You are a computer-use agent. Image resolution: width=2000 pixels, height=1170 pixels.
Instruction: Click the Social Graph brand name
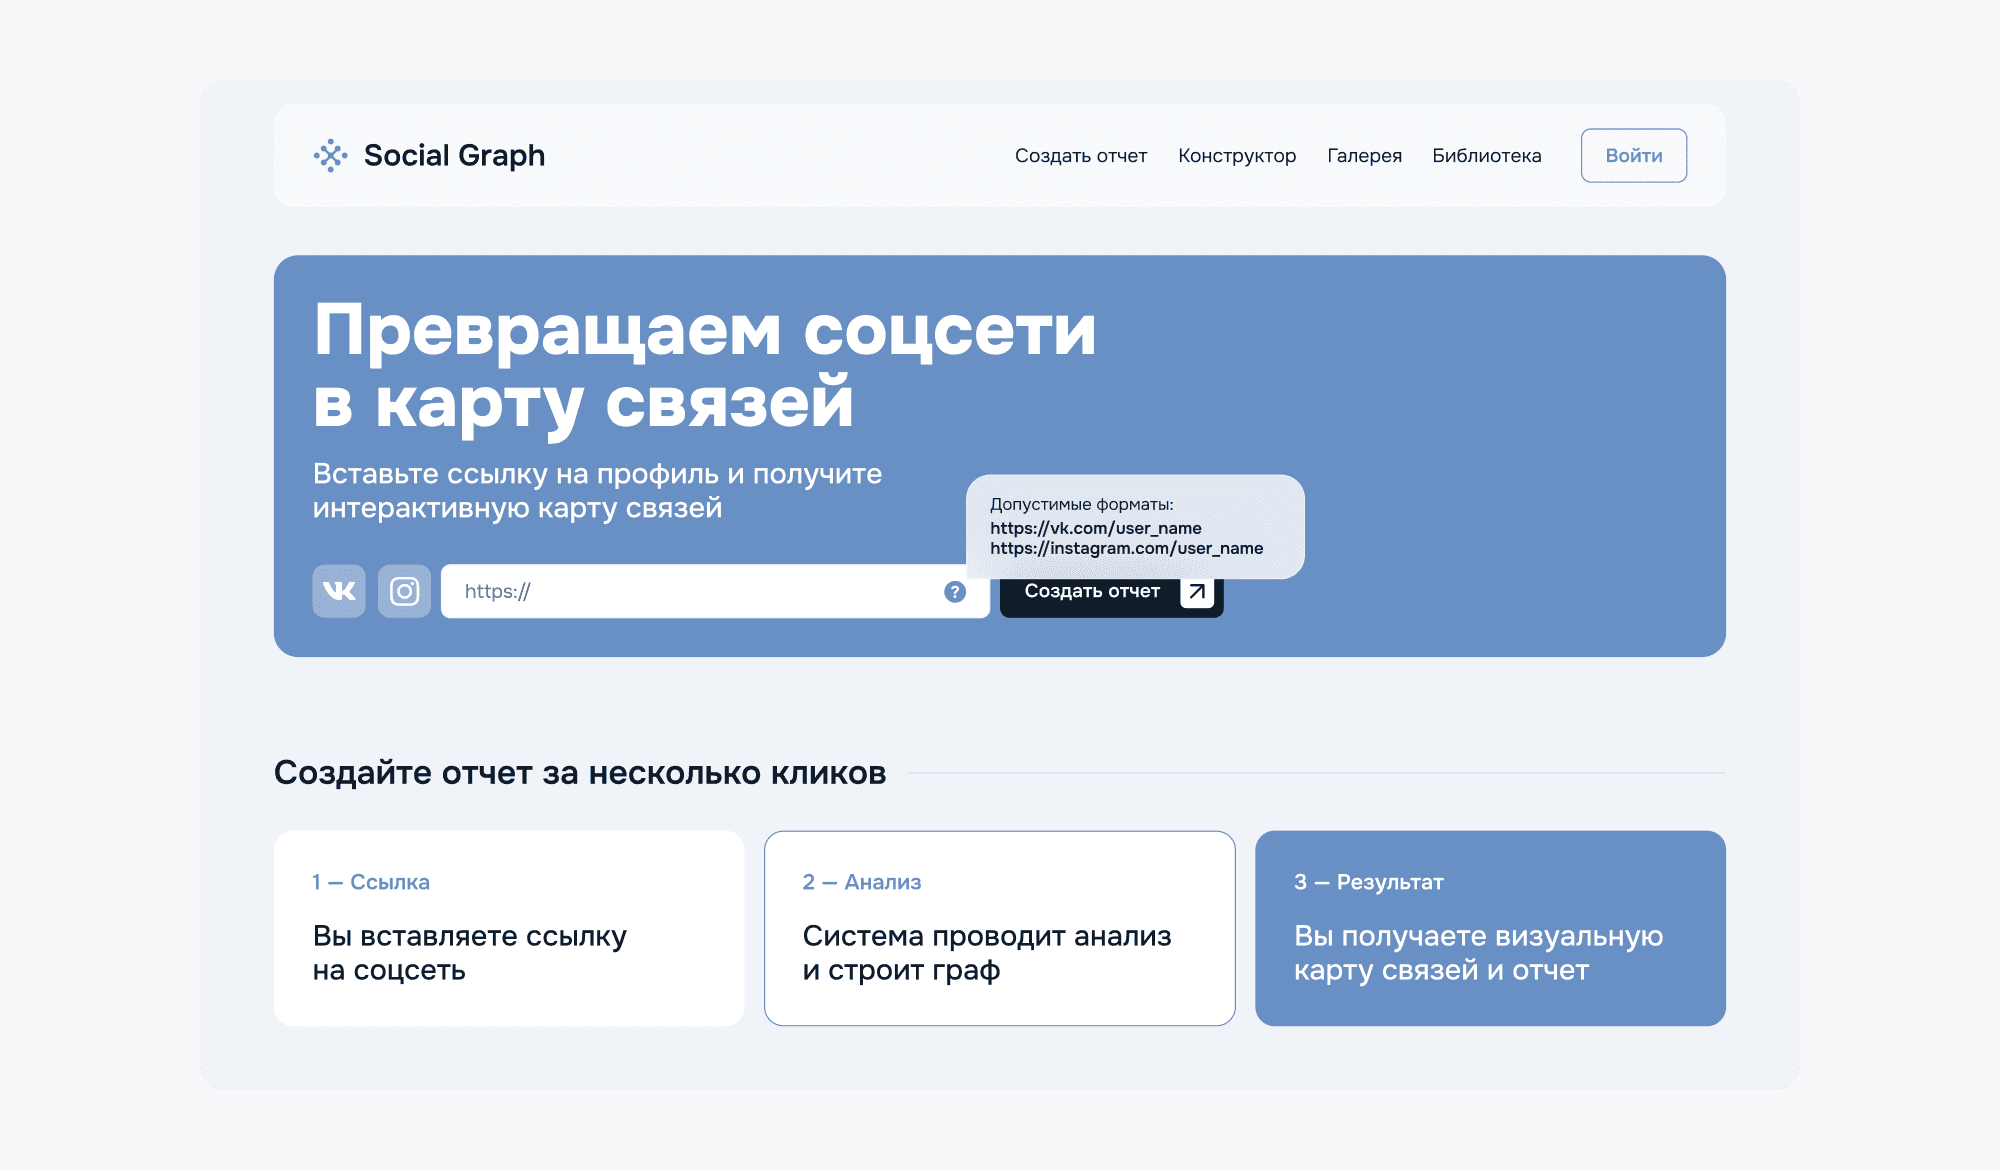454,156
